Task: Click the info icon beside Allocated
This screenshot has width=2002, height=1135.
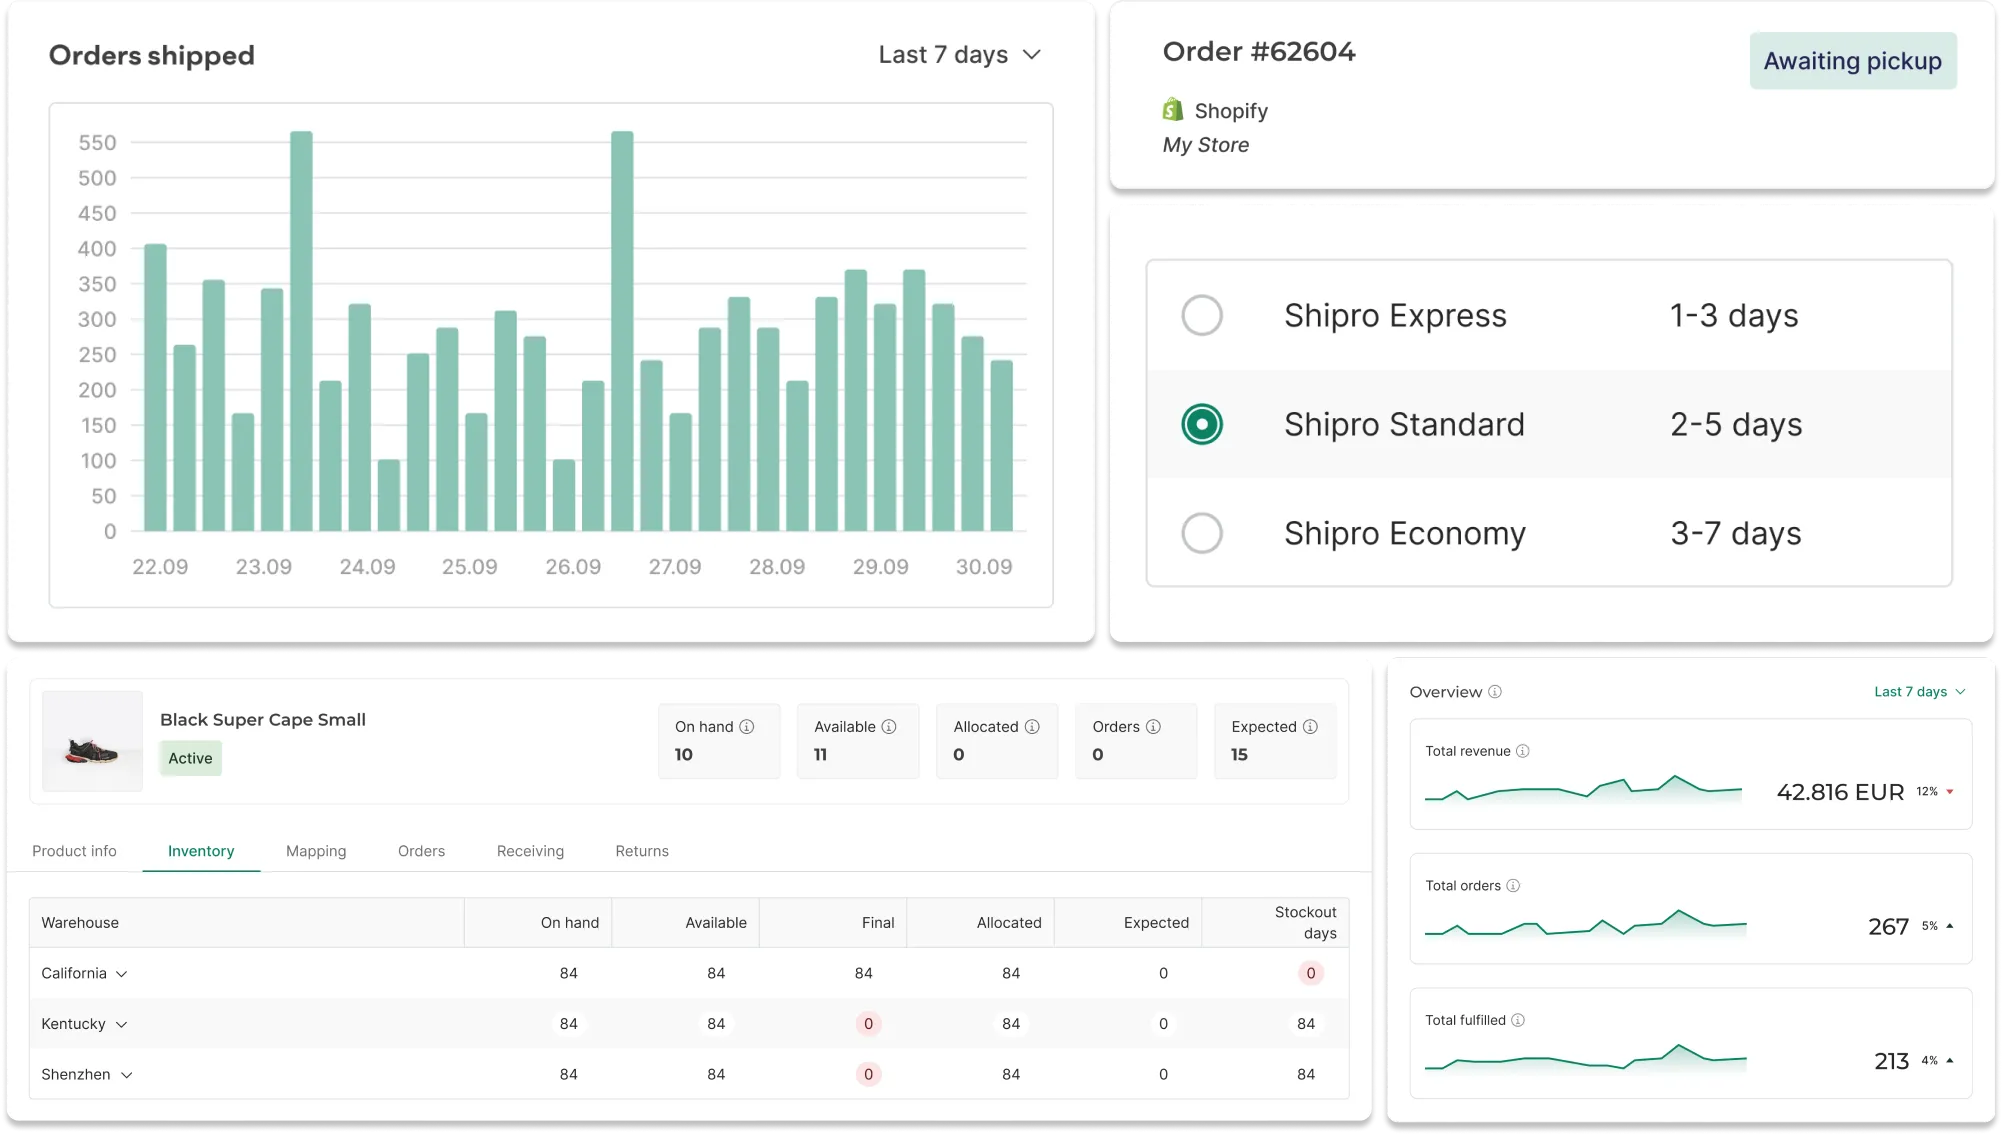Action: point(1032,727)
